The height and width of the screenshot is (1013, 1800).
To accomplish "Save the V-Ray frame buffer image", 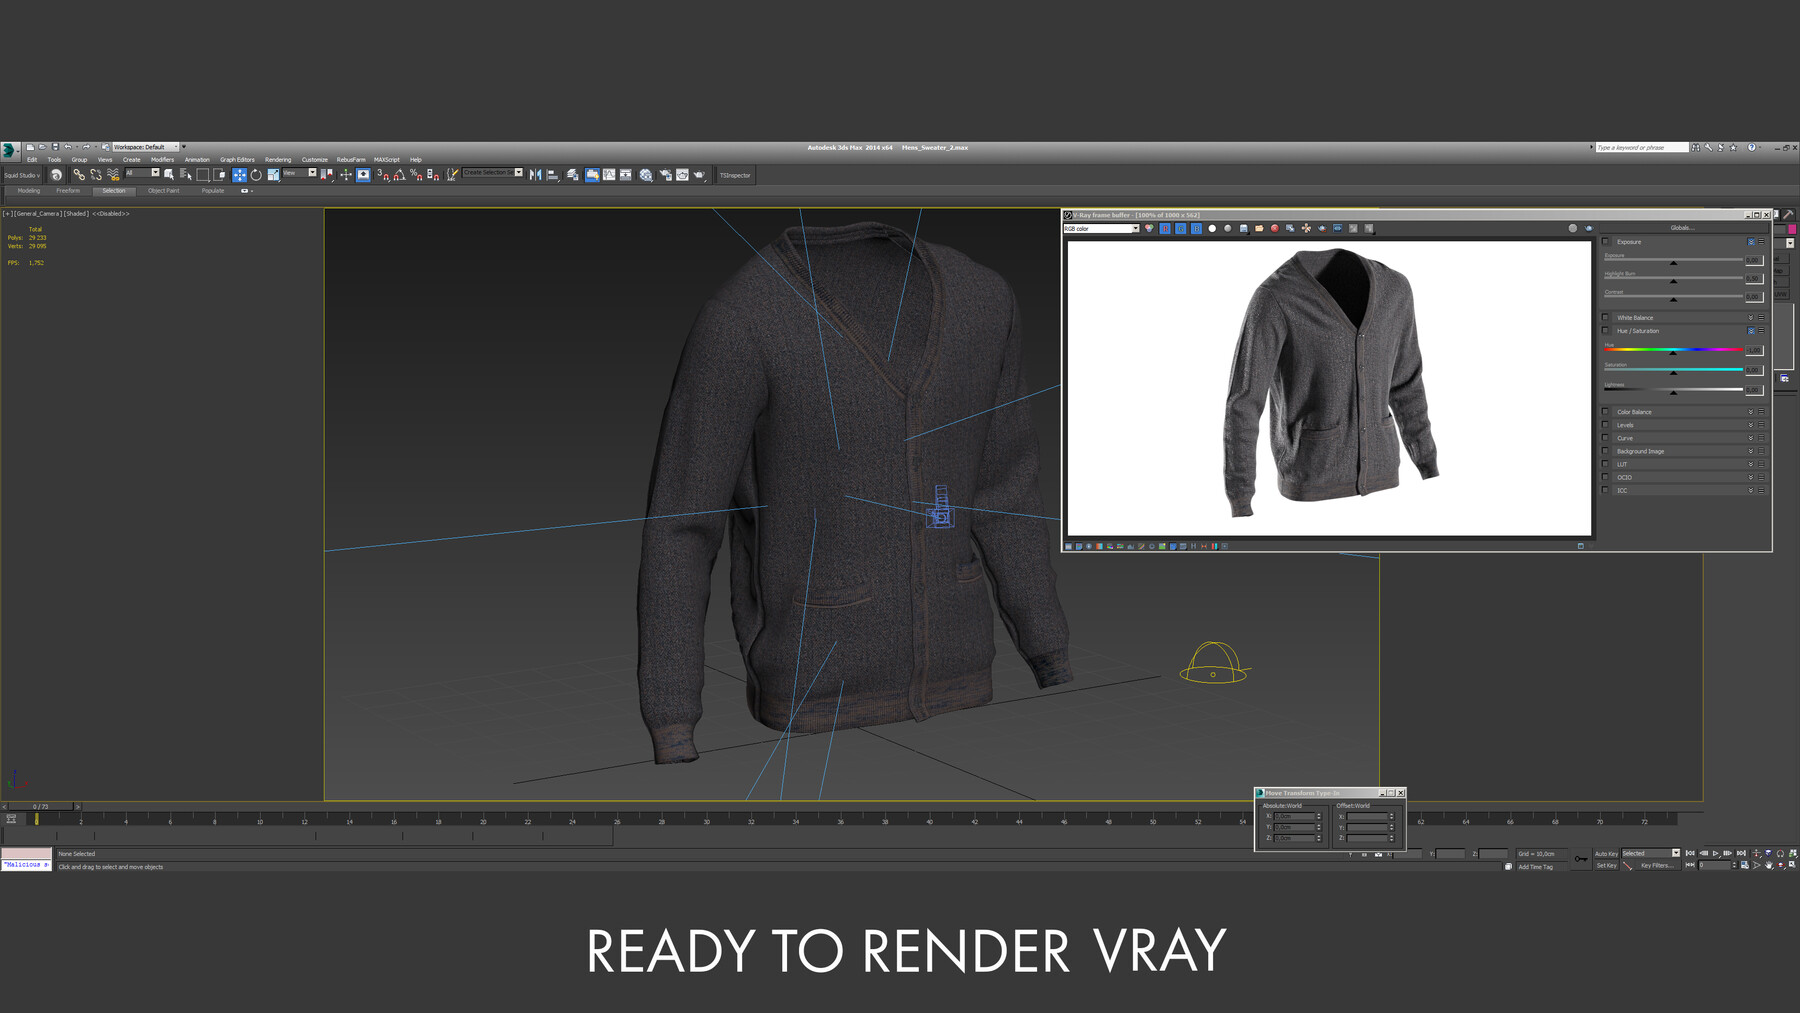I will coord(1244,228).
